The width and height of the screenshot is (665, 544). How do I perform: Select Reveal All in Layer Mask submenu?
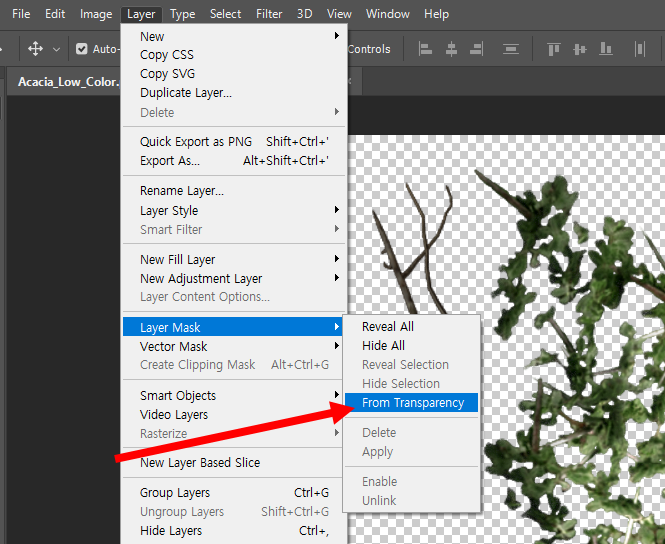[x=411, y=326]
